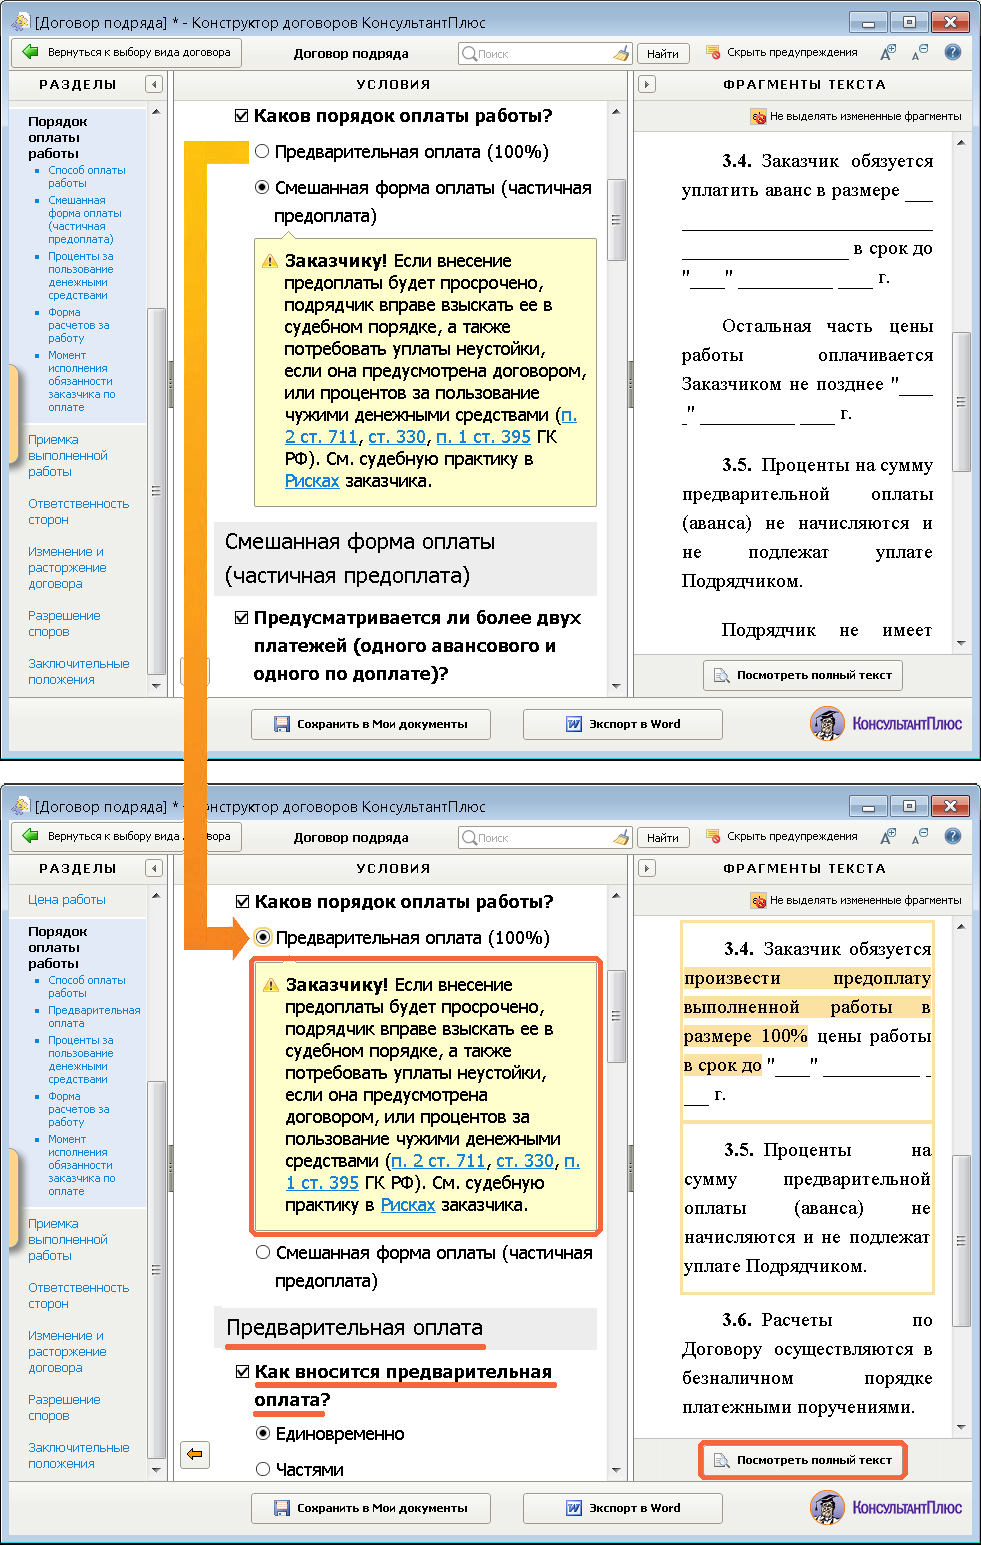Toggle the ФРАГМЕНТЫ ТЕКСТА panel arrow in lower window
The image size is (981, 1546).
click(647, 869)
